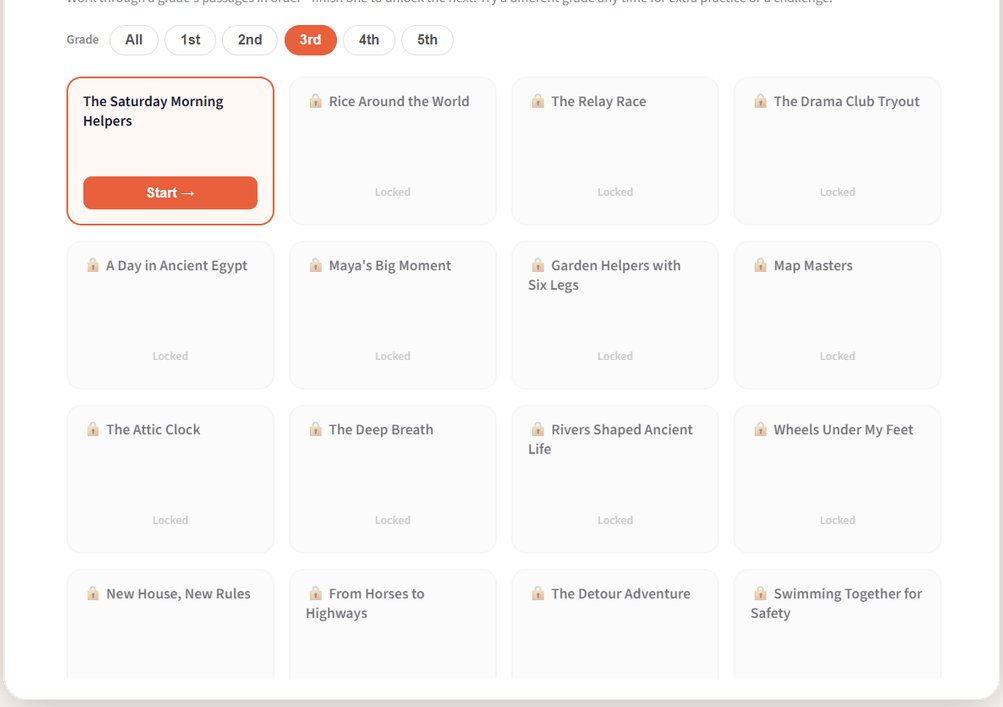Click the Garden Helpers with Six Legs title

(x=604, y=275)
